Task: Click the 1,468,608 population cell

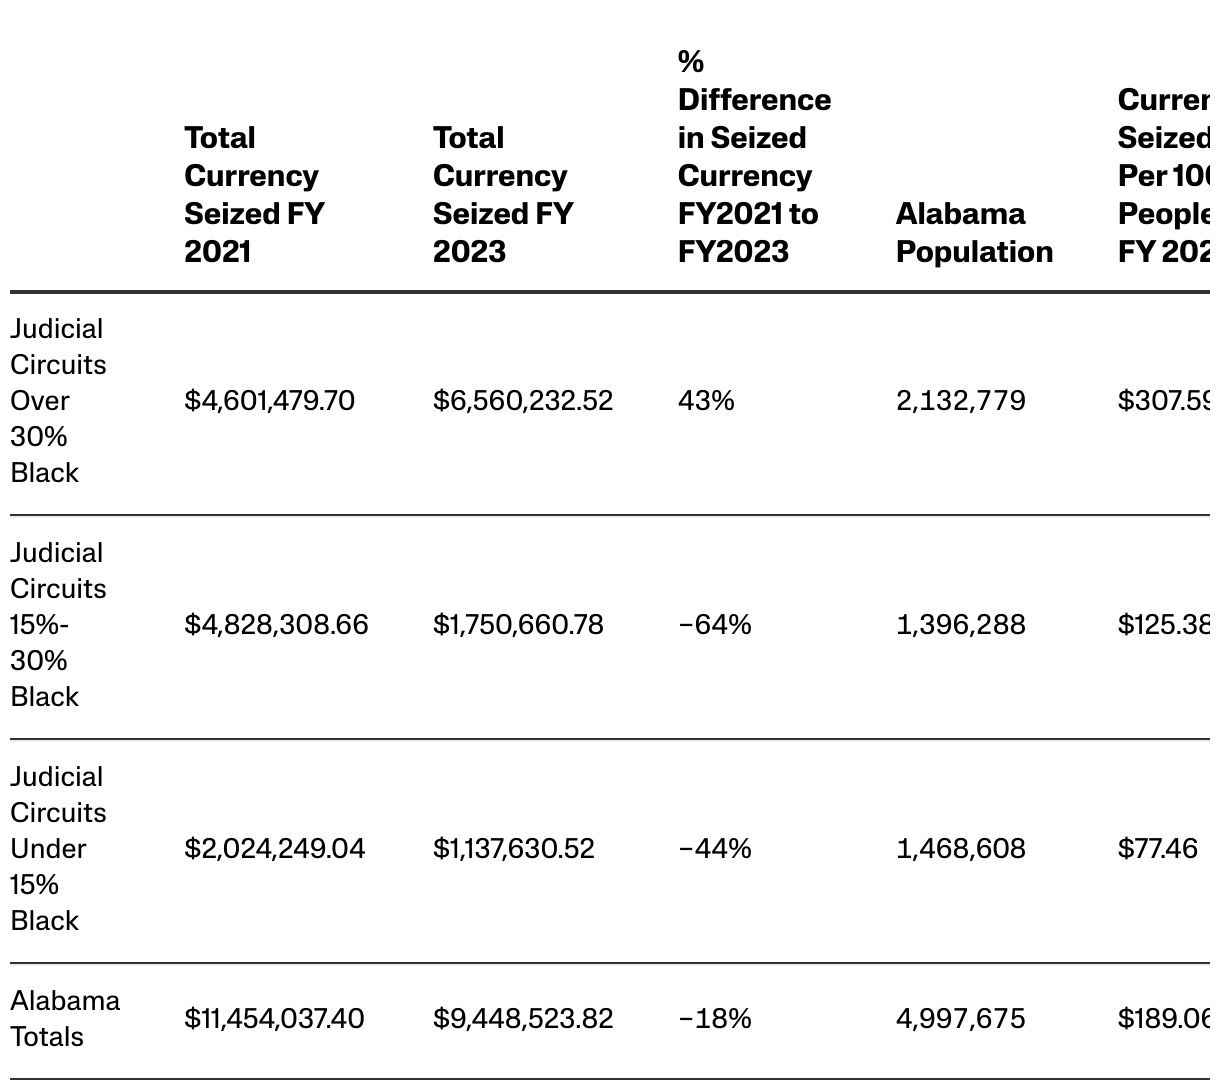Action: point(960,848)
